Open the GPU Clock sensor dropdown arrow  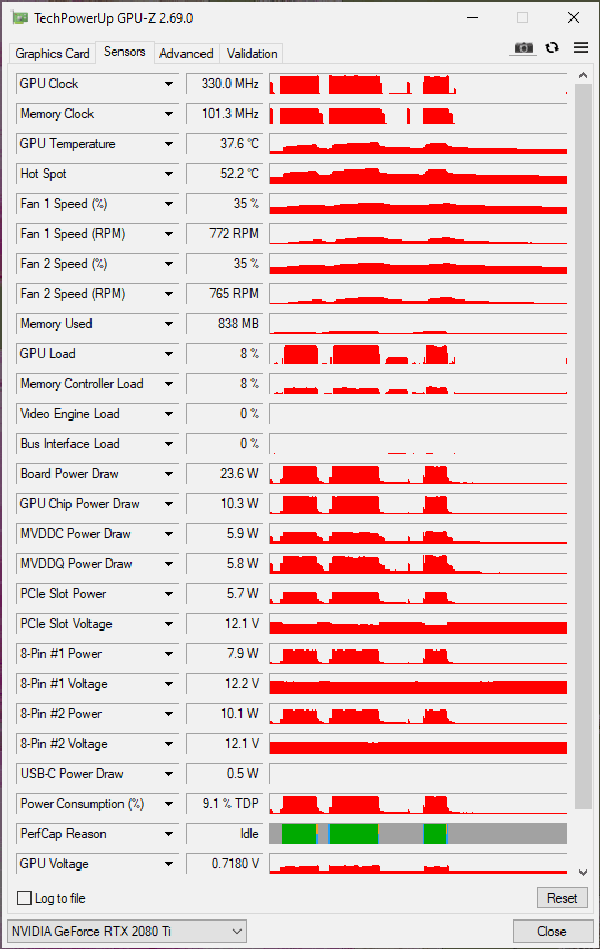click(x=169, y=84)
